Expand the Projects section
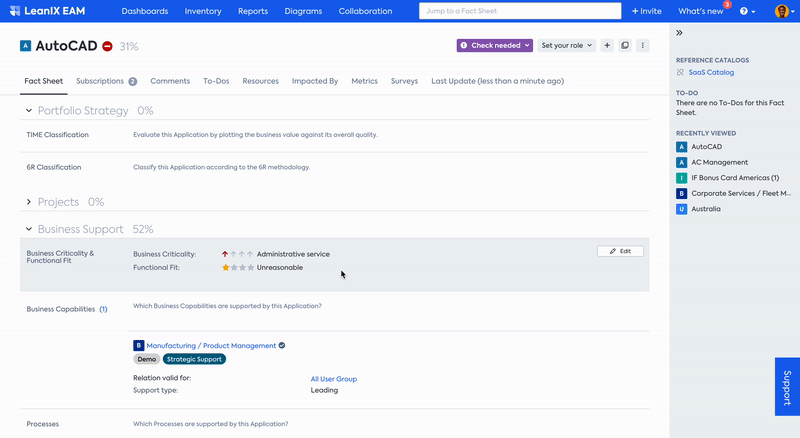The image size is (800, 438). (29, 202)
